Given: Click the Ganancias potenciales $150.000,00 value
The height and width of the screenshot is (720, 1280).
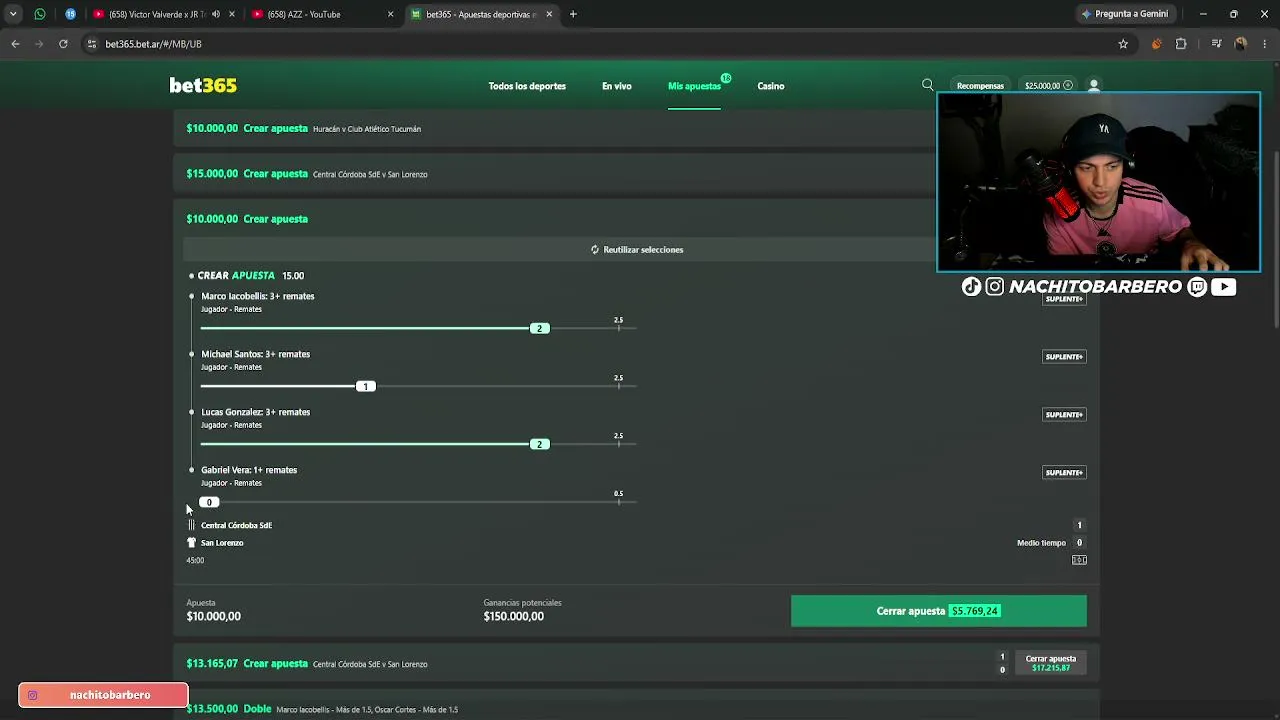Looking at the screenshot, I should pos(514,616).
